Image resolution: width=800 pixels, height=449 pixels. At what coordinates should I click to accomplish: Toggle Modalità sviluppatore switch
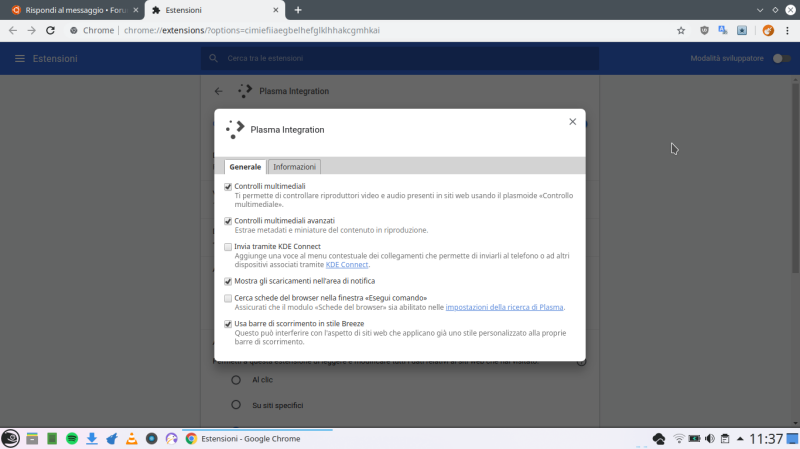(x=781, y=58)
